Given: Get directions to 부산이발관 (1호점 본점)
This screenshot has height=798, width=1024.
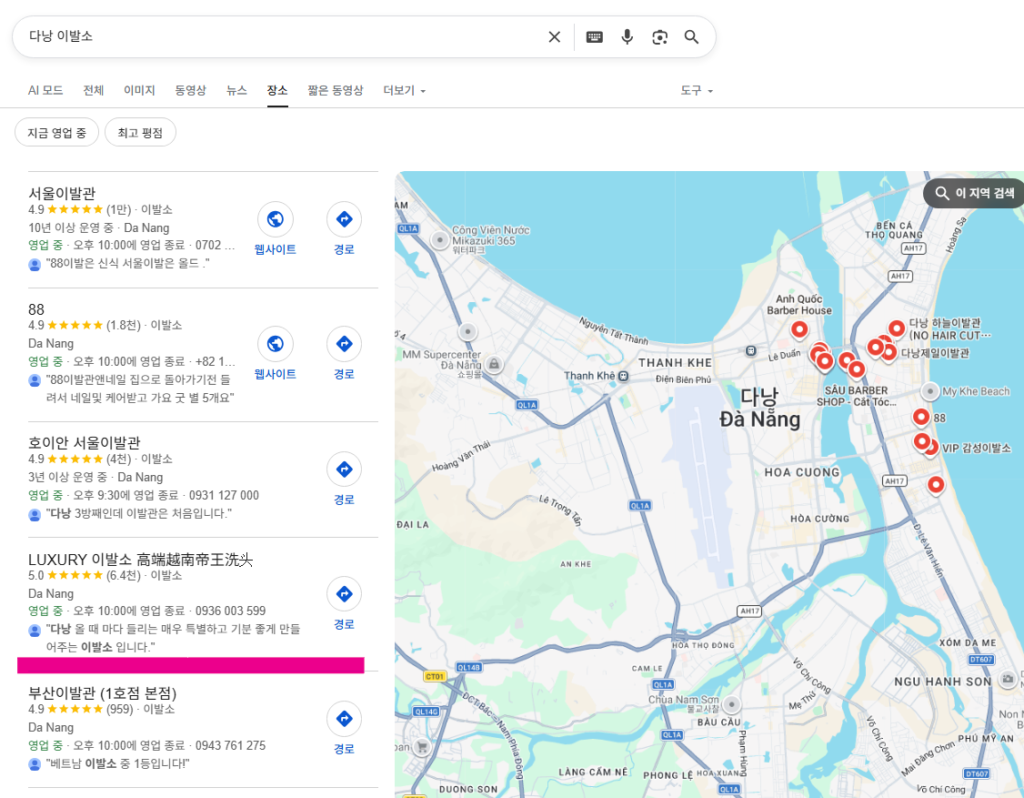Looking at the screenshot, I should (x=344, y=718).
